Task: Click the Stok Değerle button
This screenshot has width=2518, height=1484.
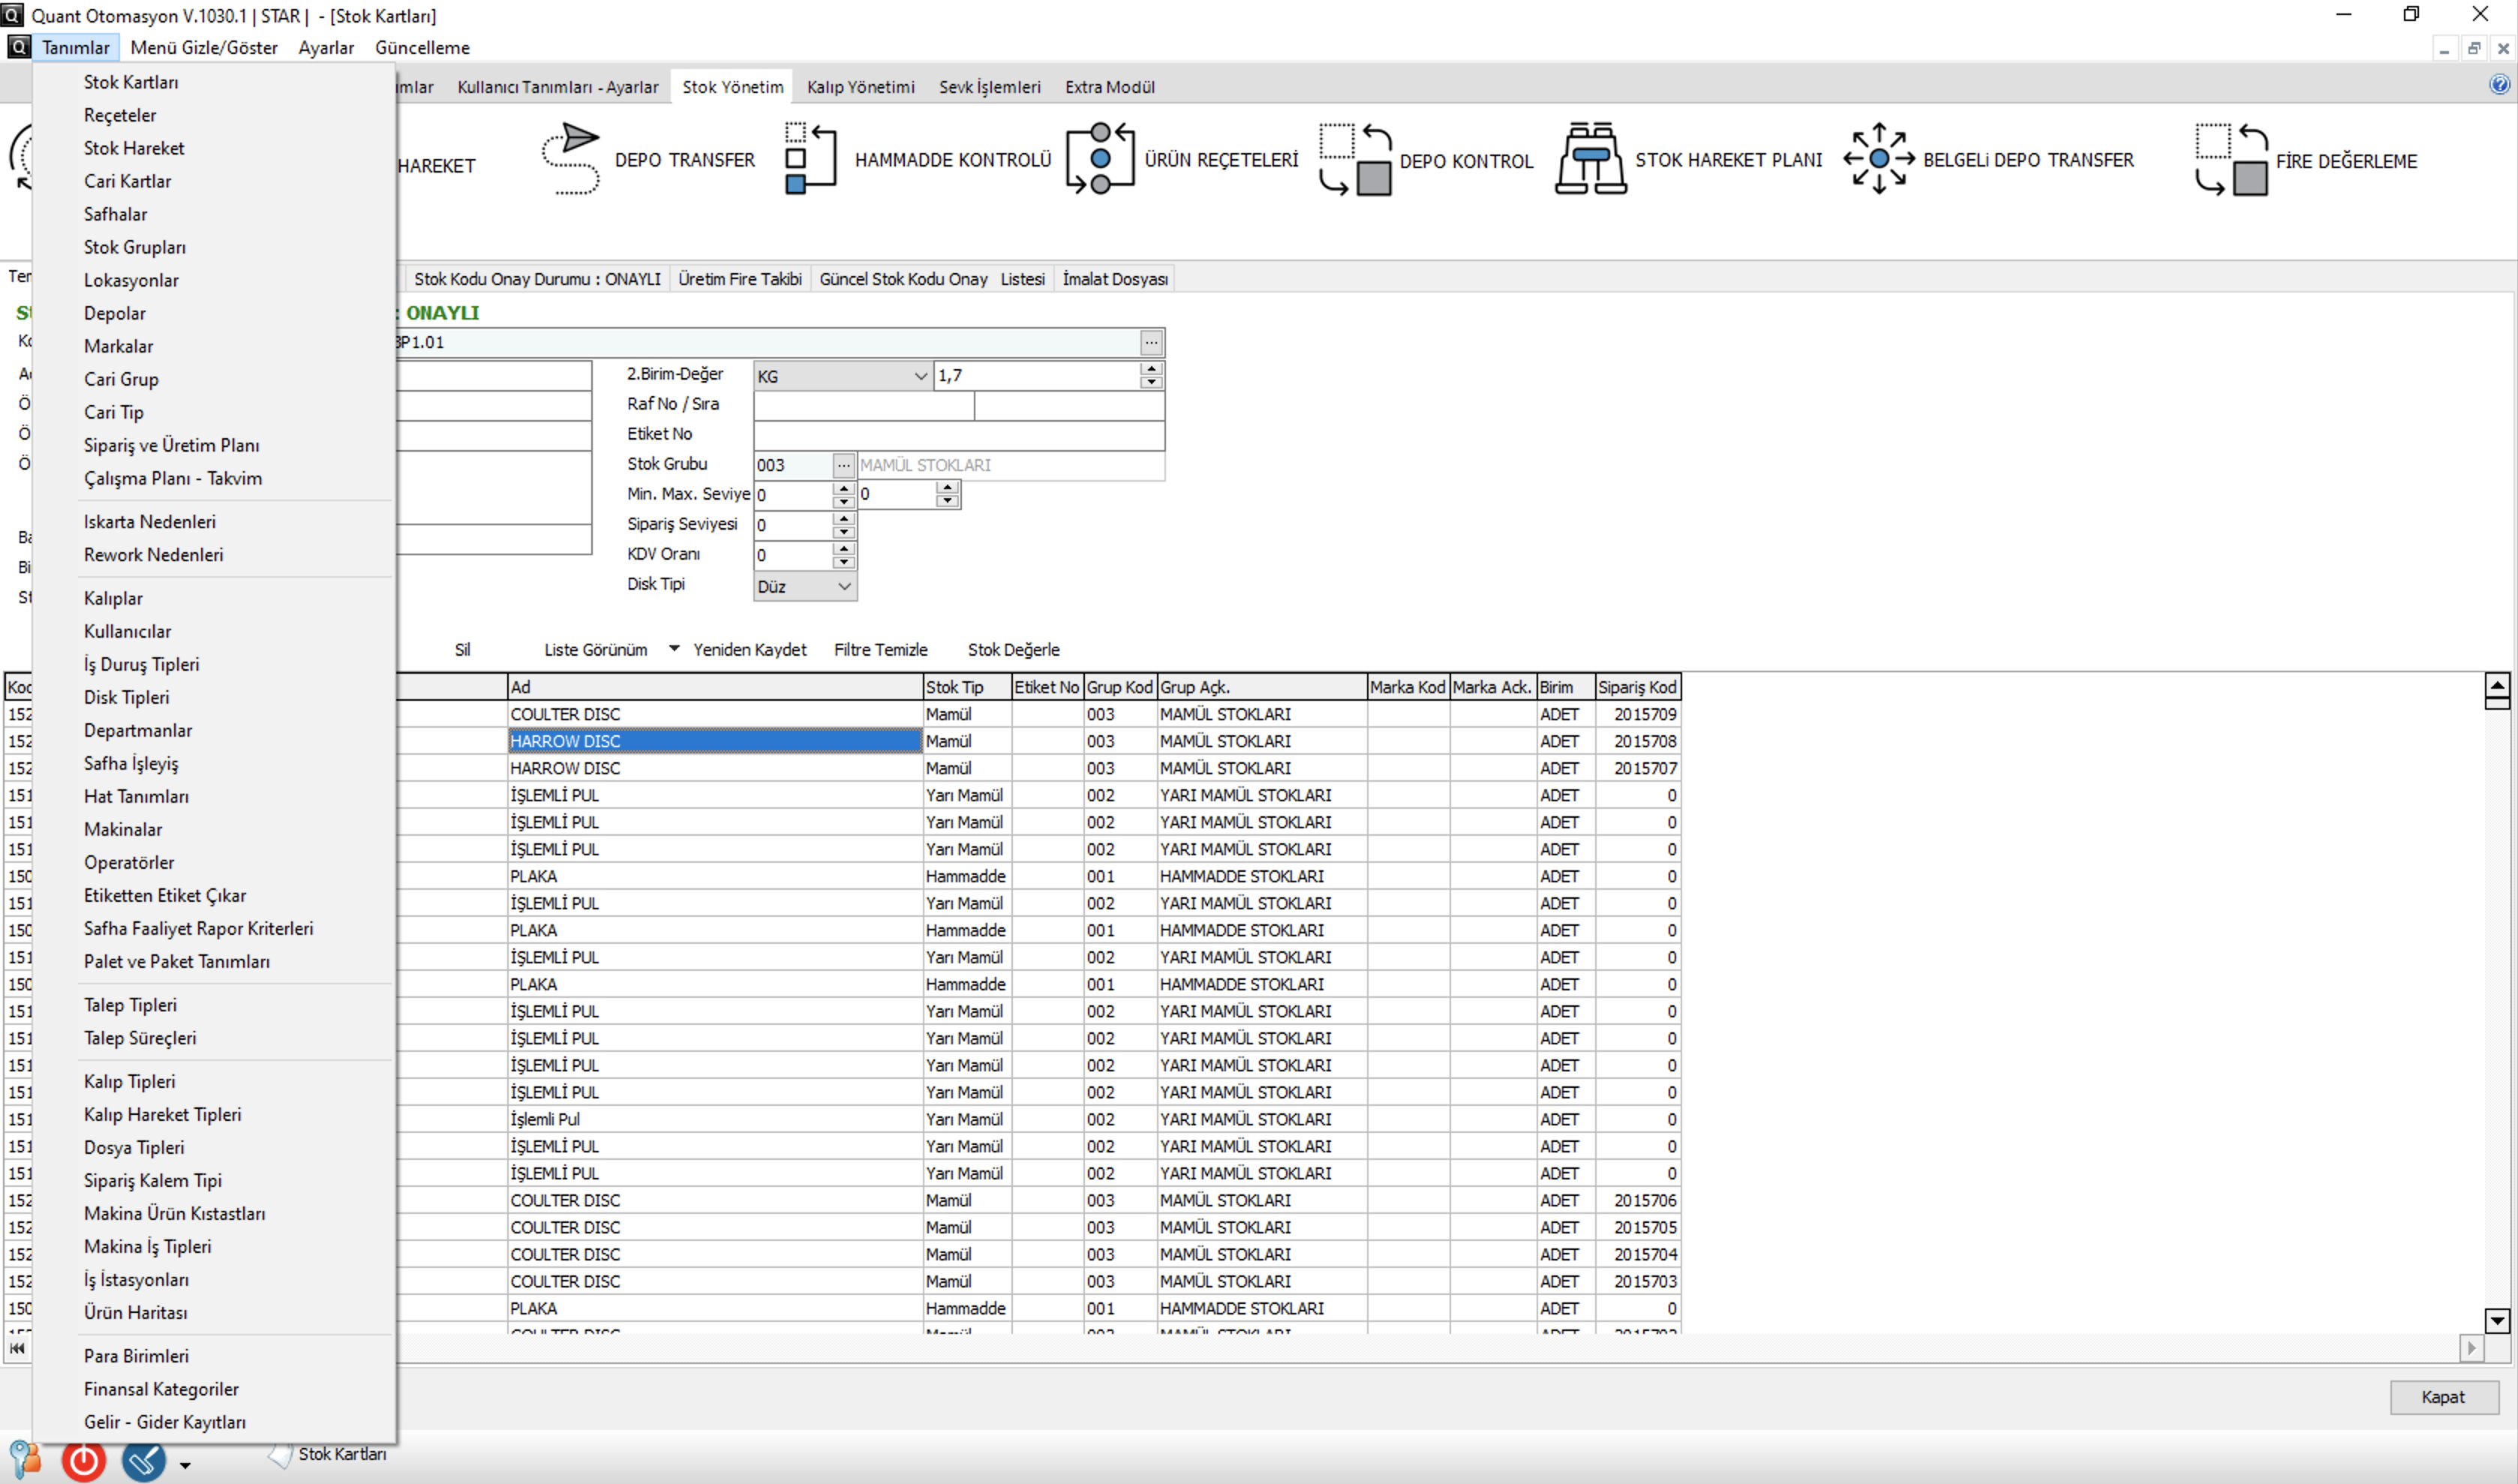Action: [x=1012, y=649]
